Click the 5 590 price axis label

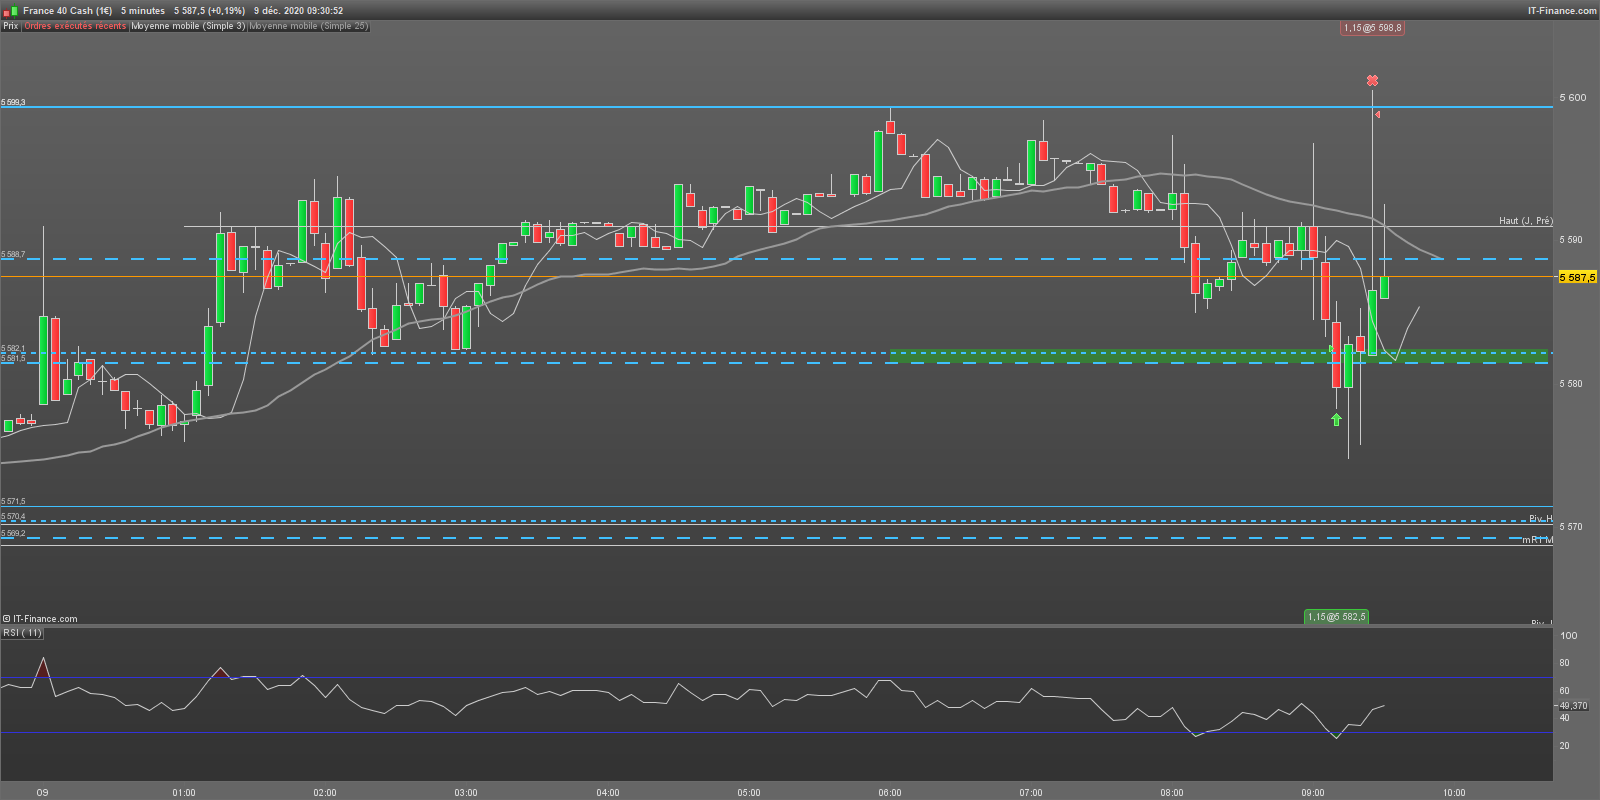(x=1573, y=240)
